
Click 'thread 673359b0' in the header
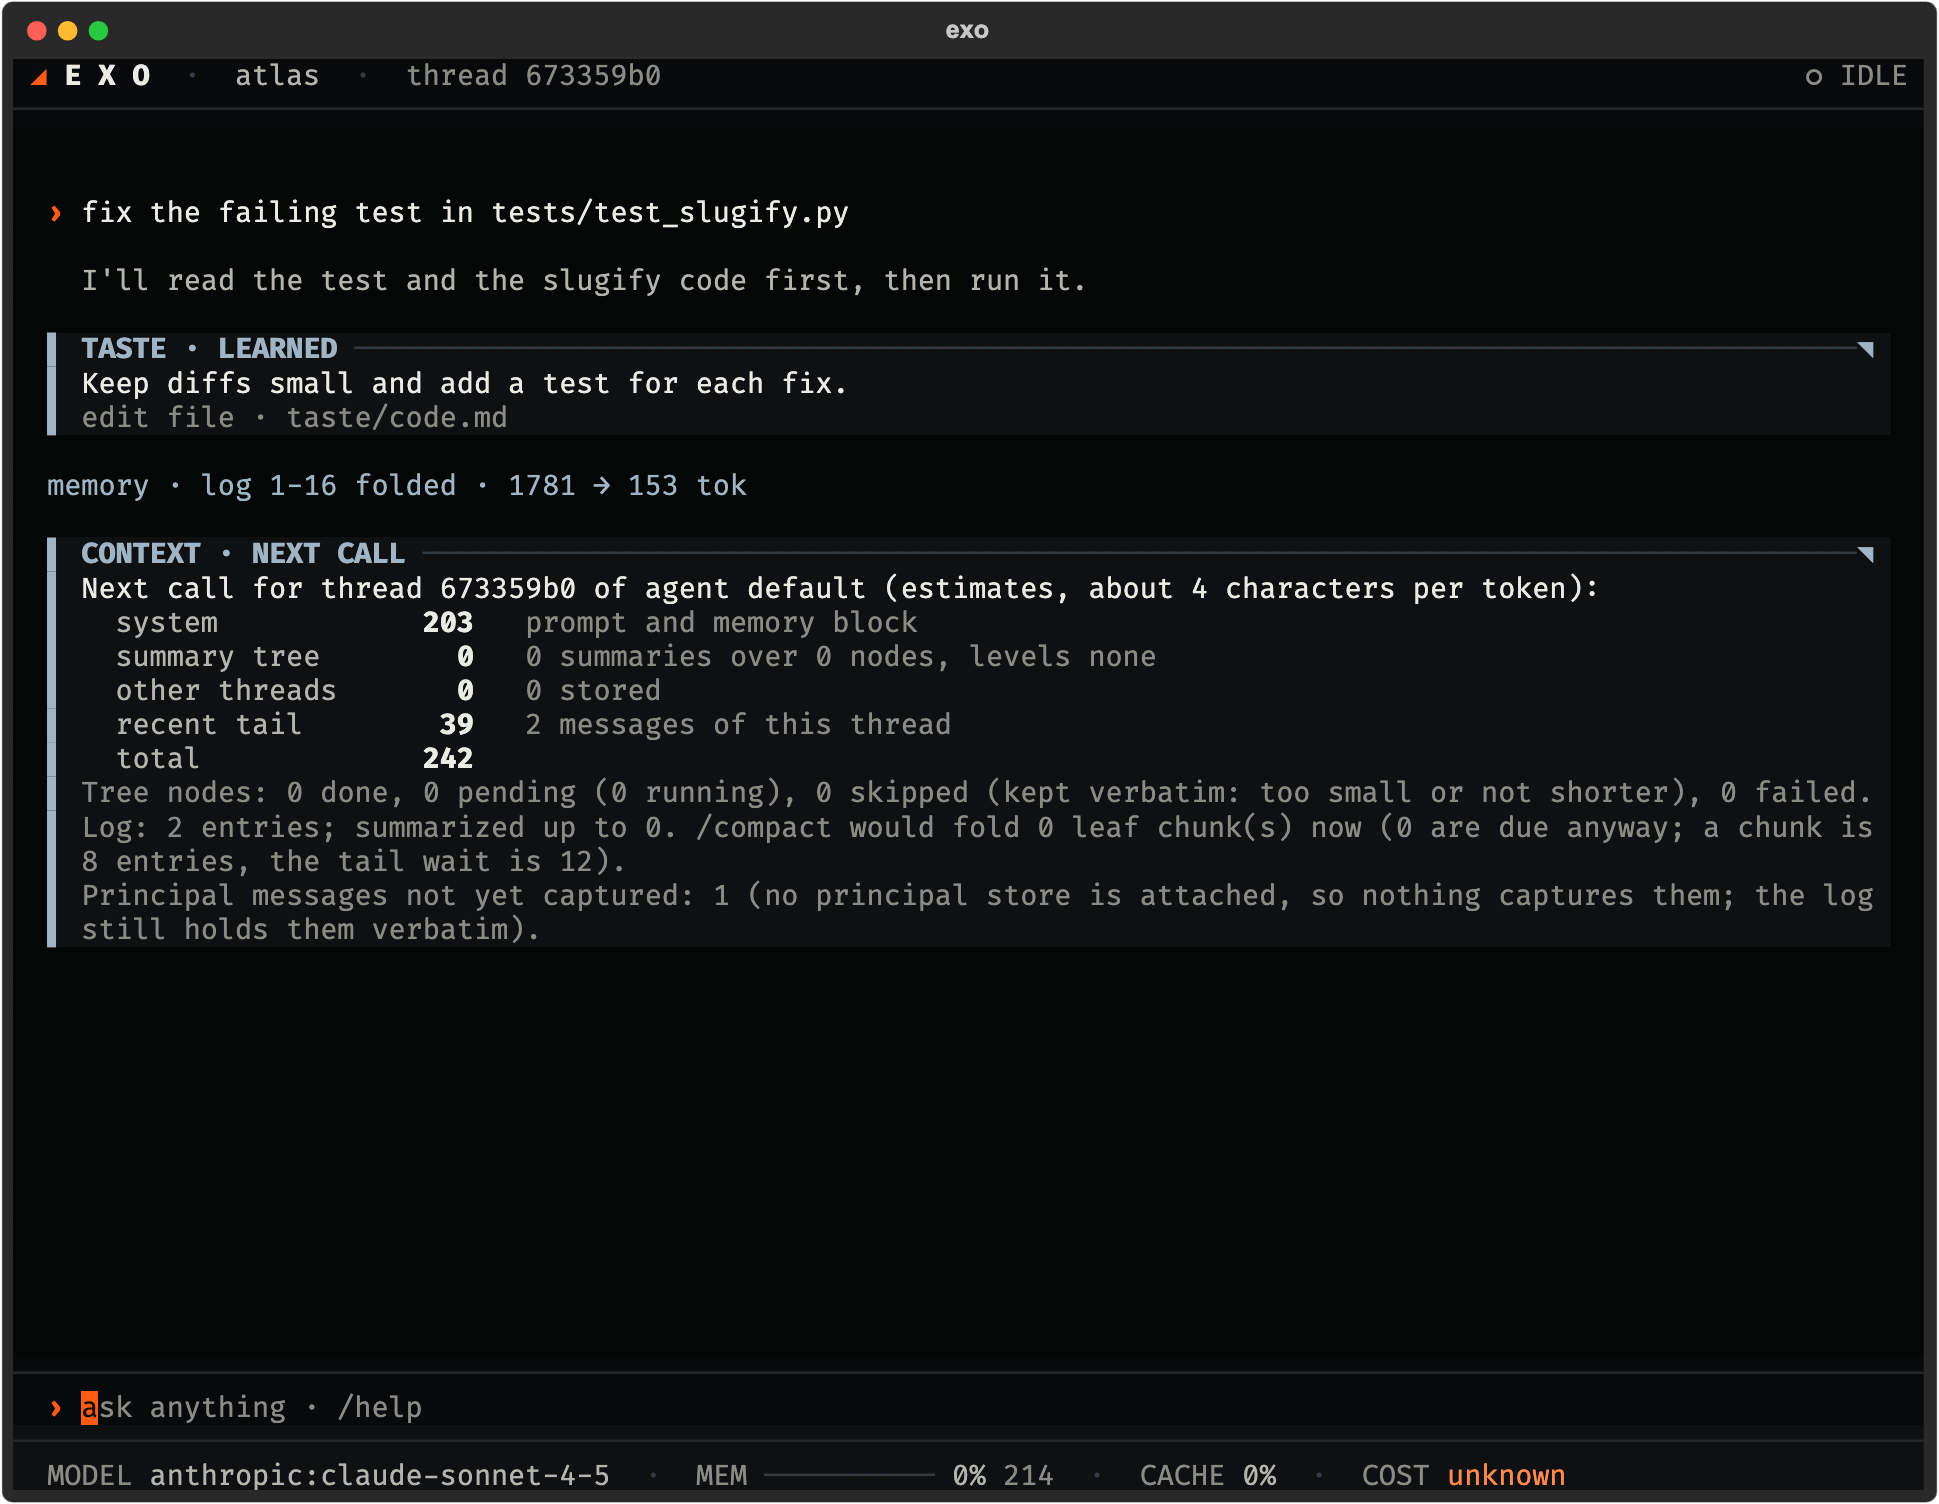(534, 76)
